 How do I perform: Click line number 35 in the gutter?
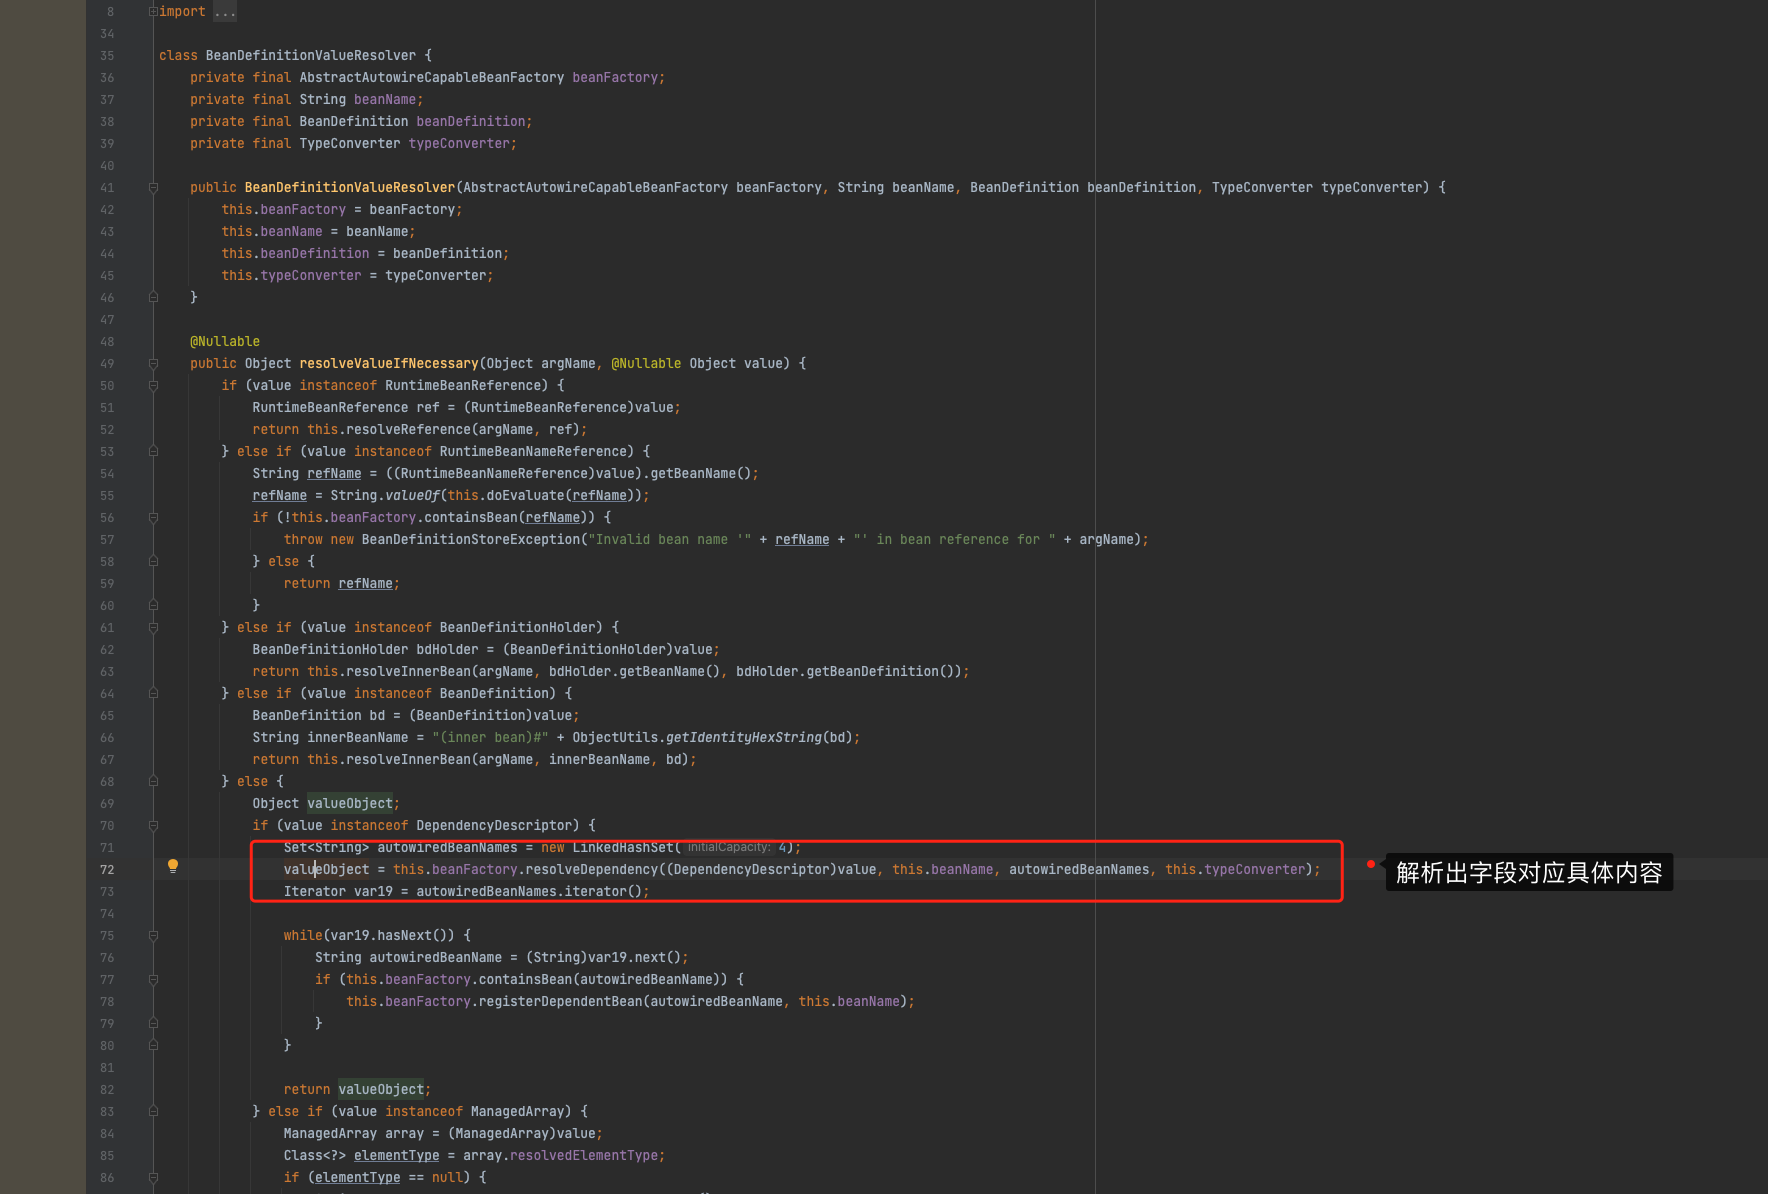[x=107, y=56]
